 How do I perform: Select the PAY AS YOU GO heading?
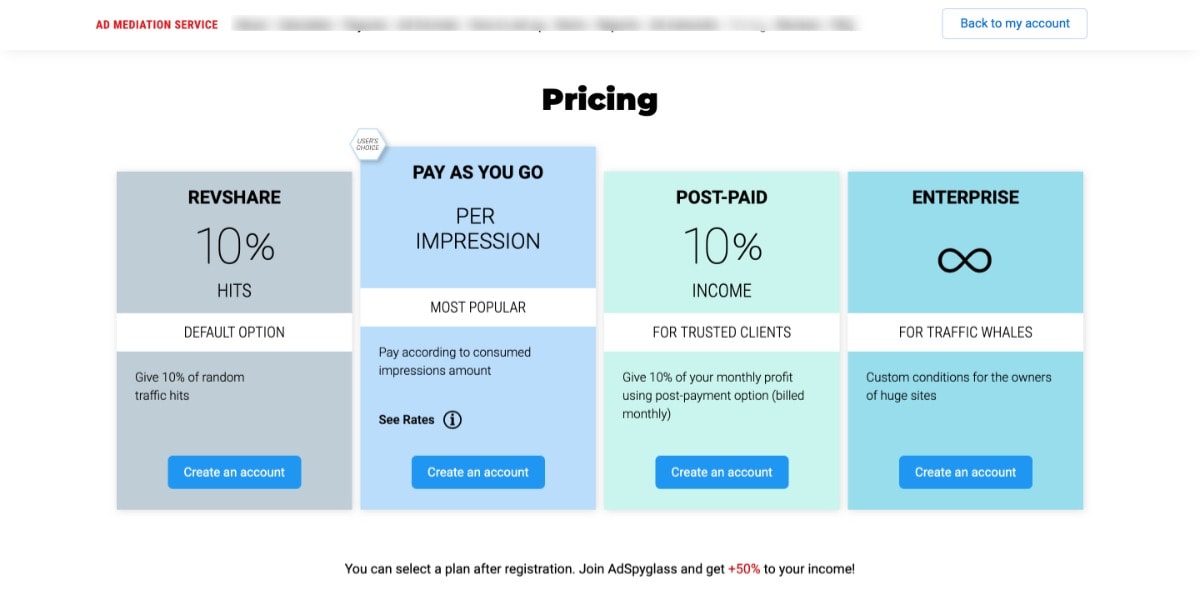tap(478, 173)
